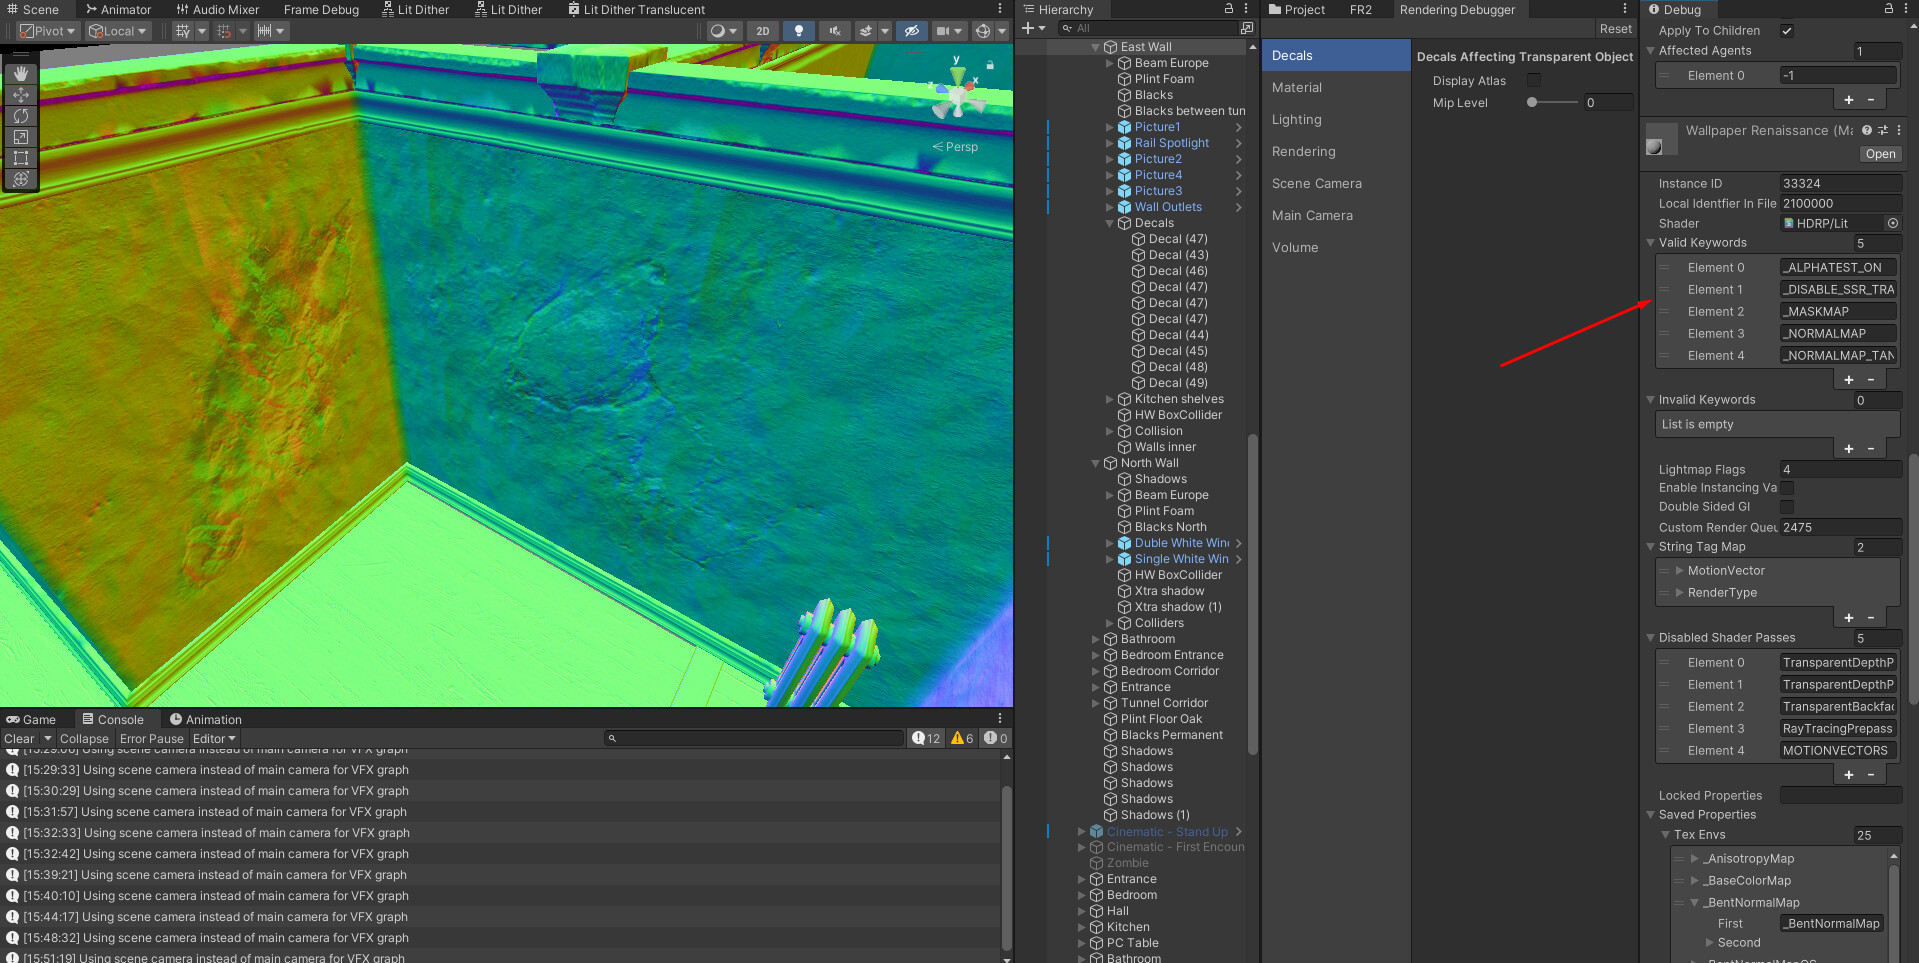Open the Pivot dropdown

coord(46,31)
